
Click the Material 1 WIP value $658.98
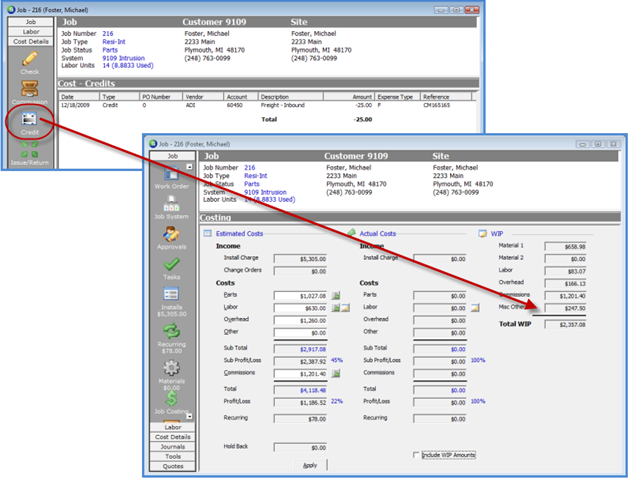565,247
